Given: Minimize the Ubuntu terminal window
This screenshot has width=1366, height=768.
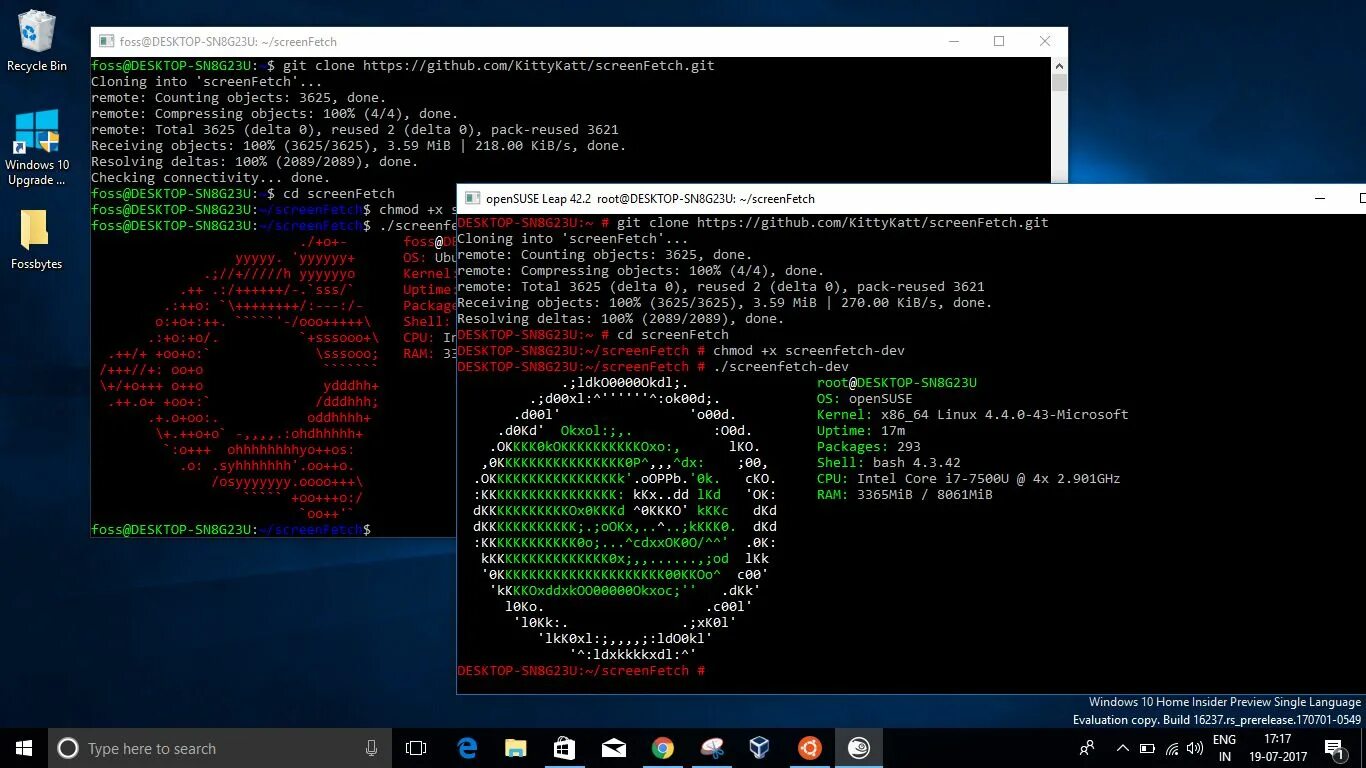Looking at the screenshot, I should [x=953, y=42].
